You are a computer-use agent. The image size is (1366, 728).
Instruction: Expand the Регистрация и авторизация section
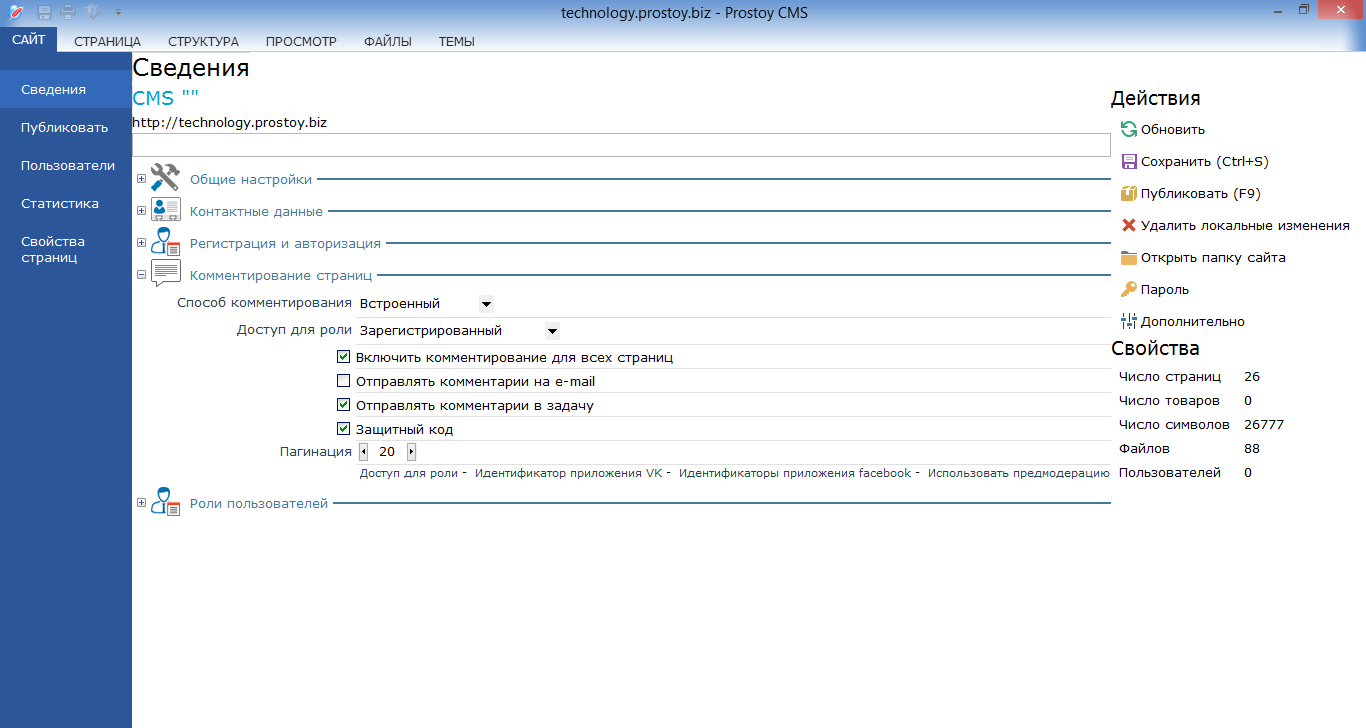click(x=141, y=243)
